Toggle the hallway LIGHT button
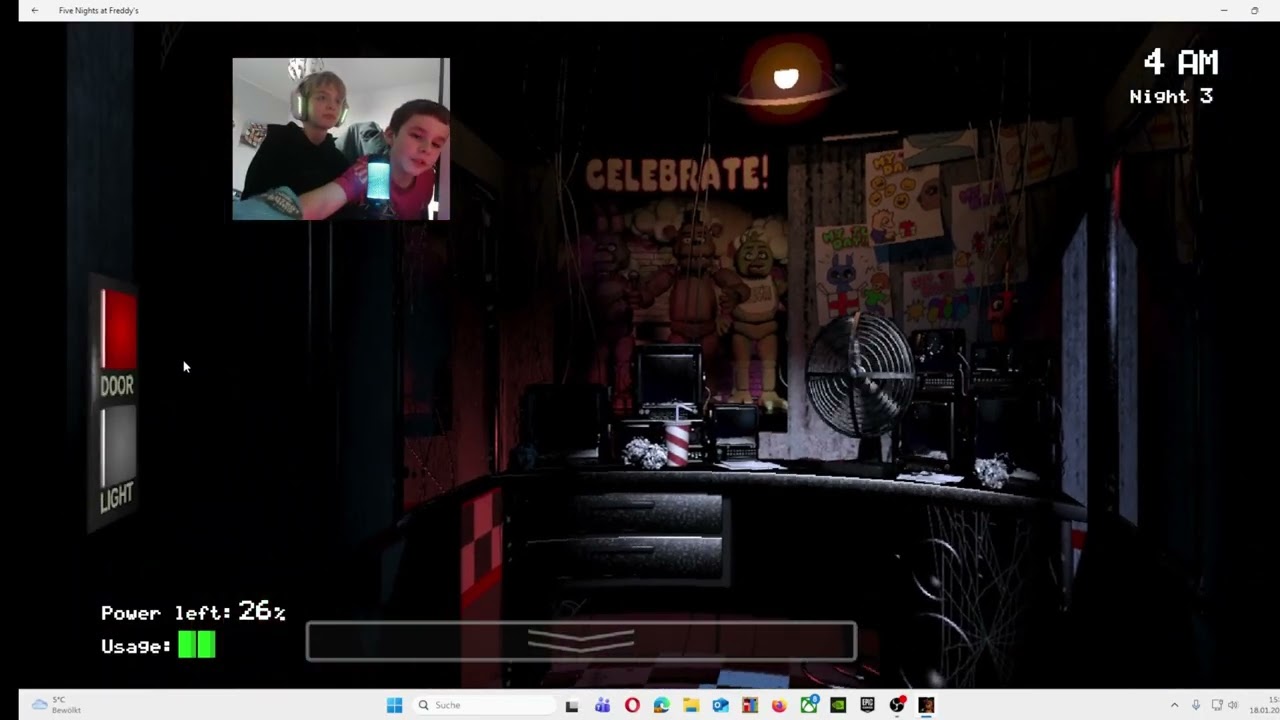The width and height of the screenshot is (1280, 720). pos(118,447)
